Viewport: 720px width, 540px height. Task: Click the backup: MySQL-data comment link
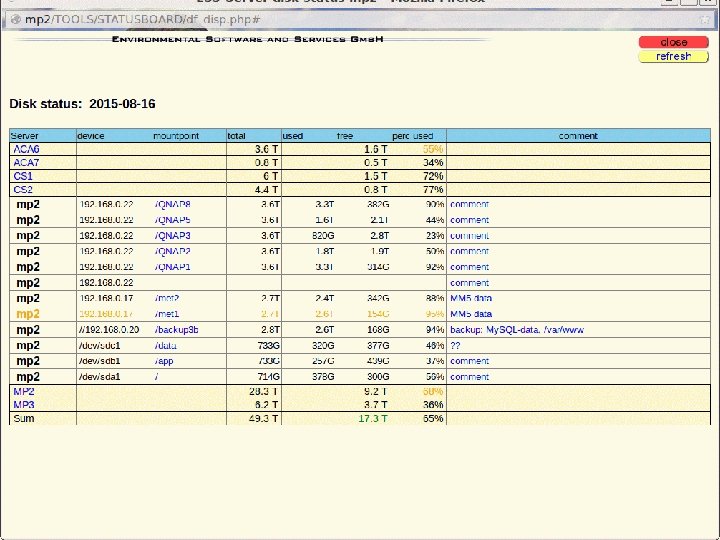[517, 330]
